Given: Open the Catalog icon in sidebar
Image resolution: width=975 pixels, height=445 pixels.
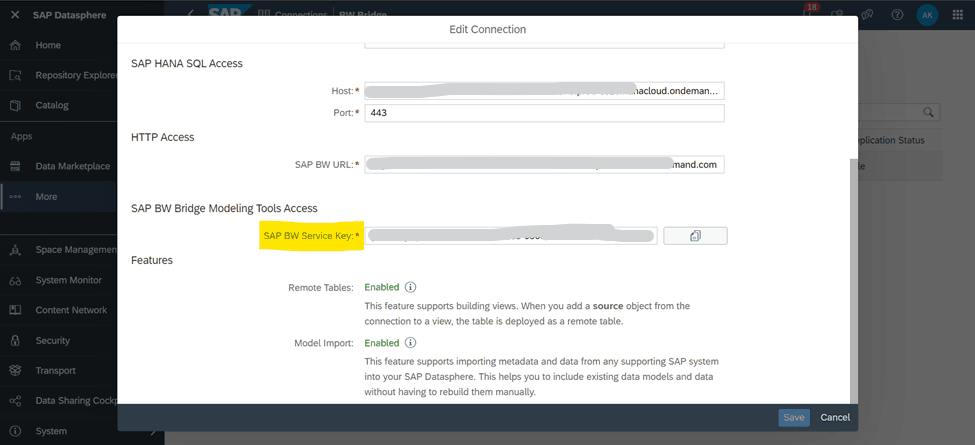Looking at the screenshot, I should pyautogui.click(x=16, y=106).
